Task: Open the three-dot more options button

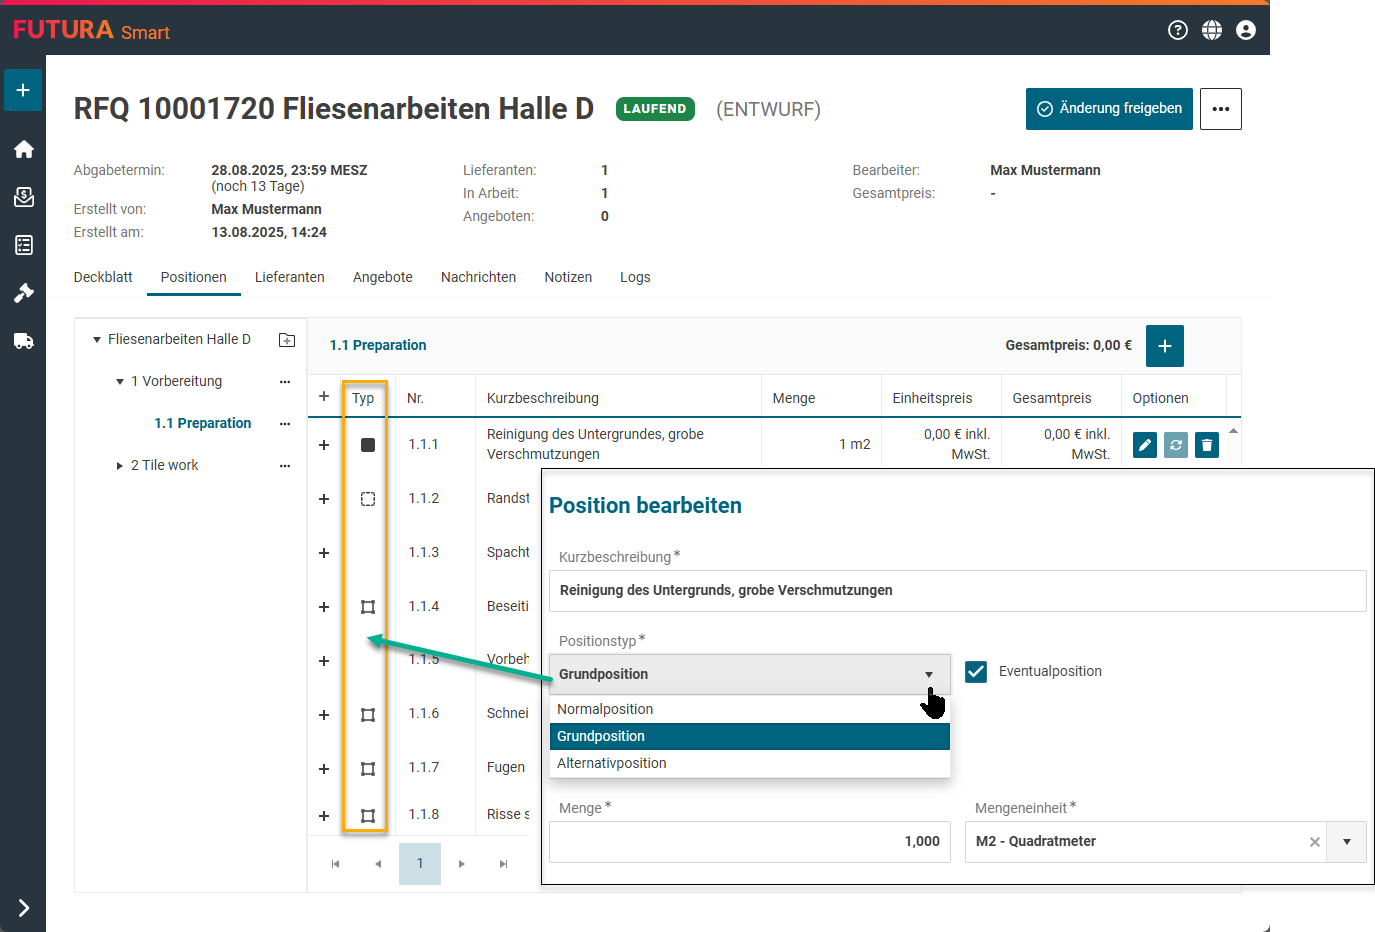Action: point(1220,109)
